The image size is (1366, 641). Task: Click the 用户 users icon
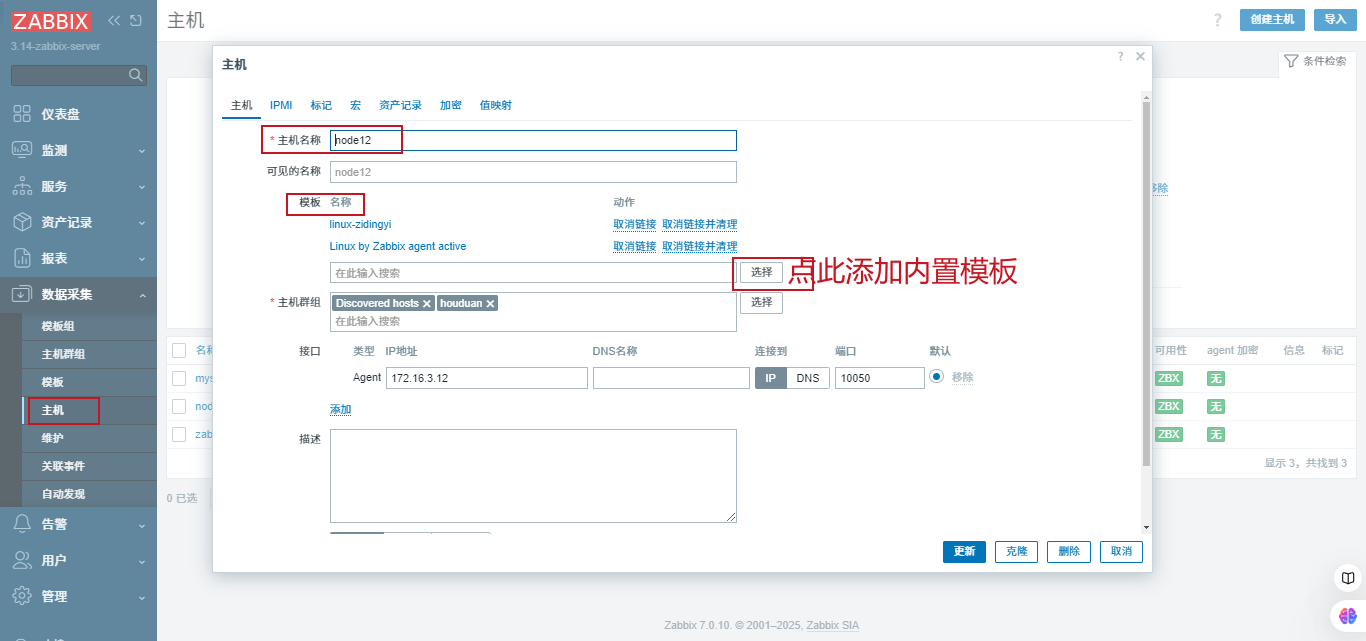[x=22, y=560]
